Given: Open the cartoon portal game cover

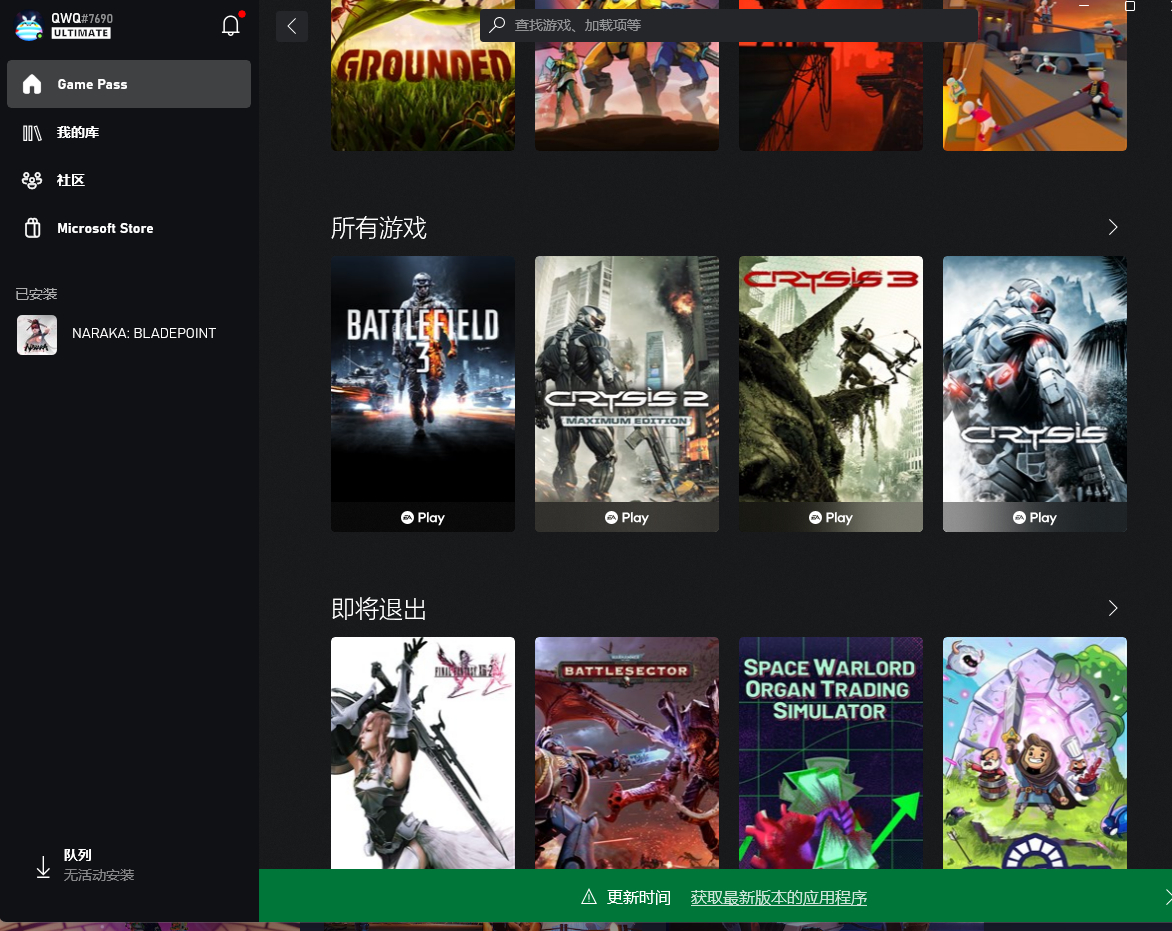Looking at the screenshot, I should [x=1034, y=752].
